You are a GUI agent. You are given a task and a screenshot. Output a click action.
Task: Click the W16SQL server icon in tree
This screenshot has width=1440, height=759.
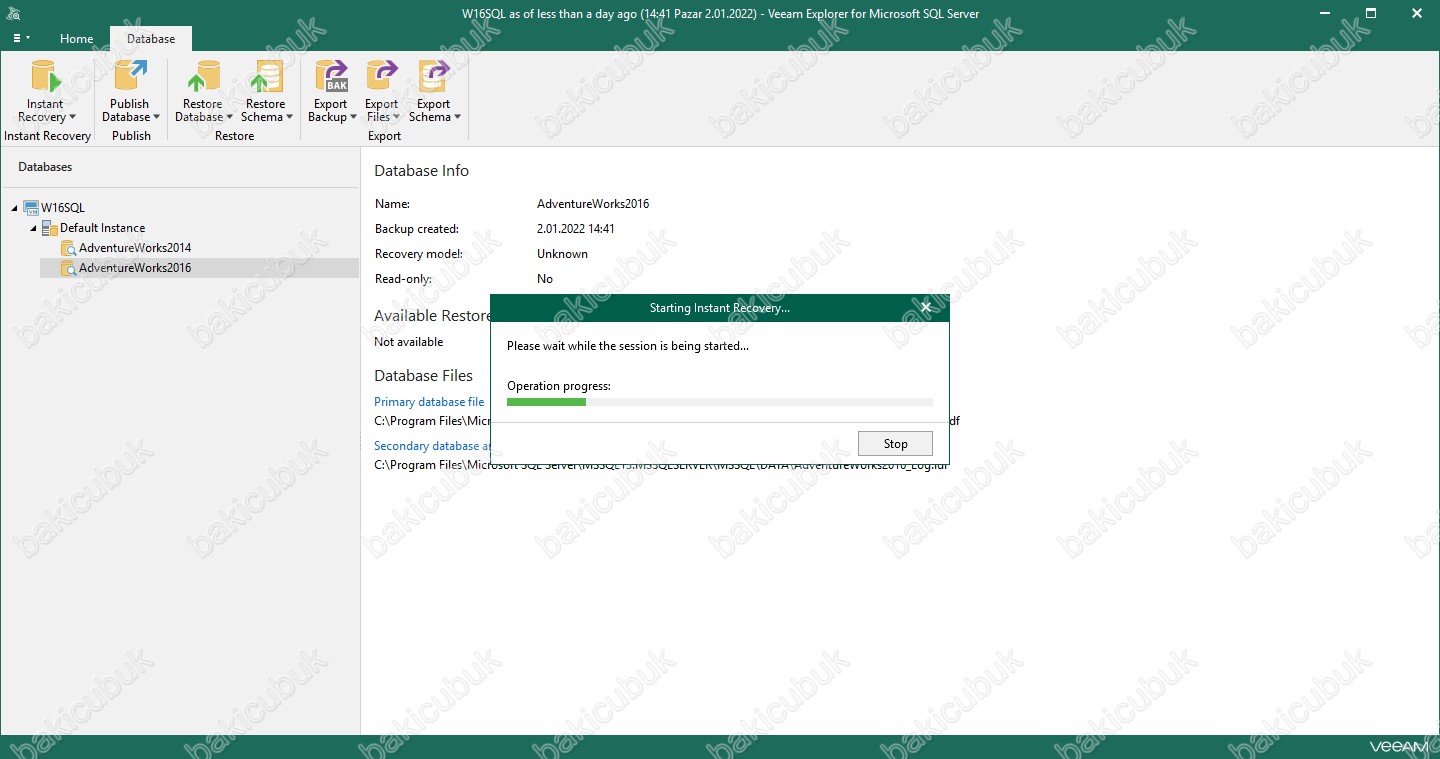point(31,208)
